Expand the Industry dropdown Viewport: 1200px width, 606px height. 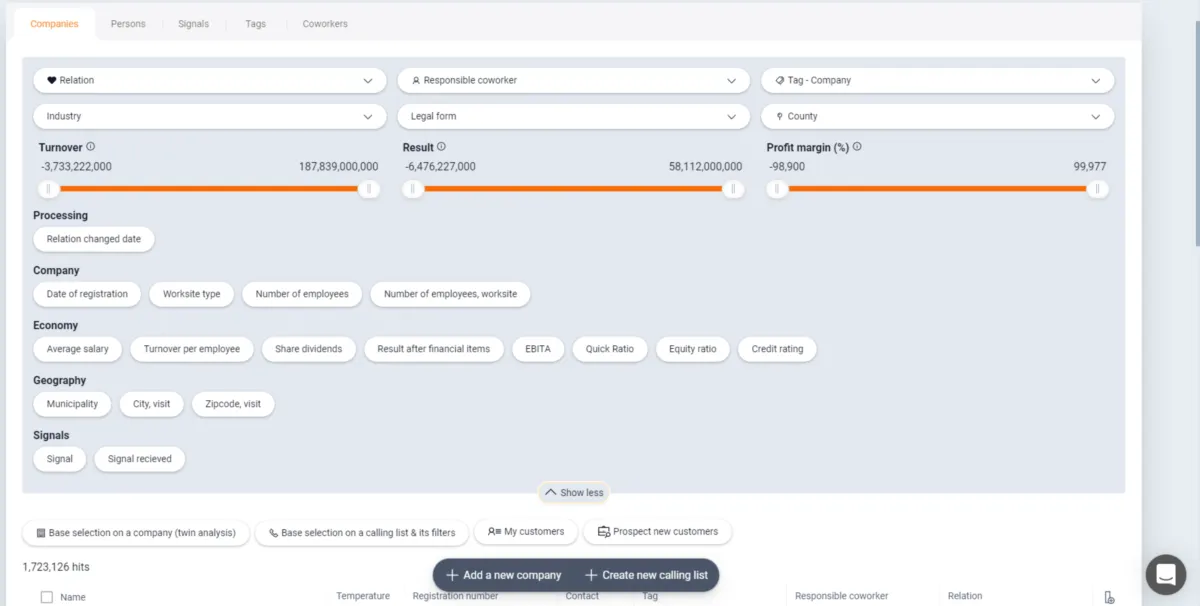click(209, 116)
